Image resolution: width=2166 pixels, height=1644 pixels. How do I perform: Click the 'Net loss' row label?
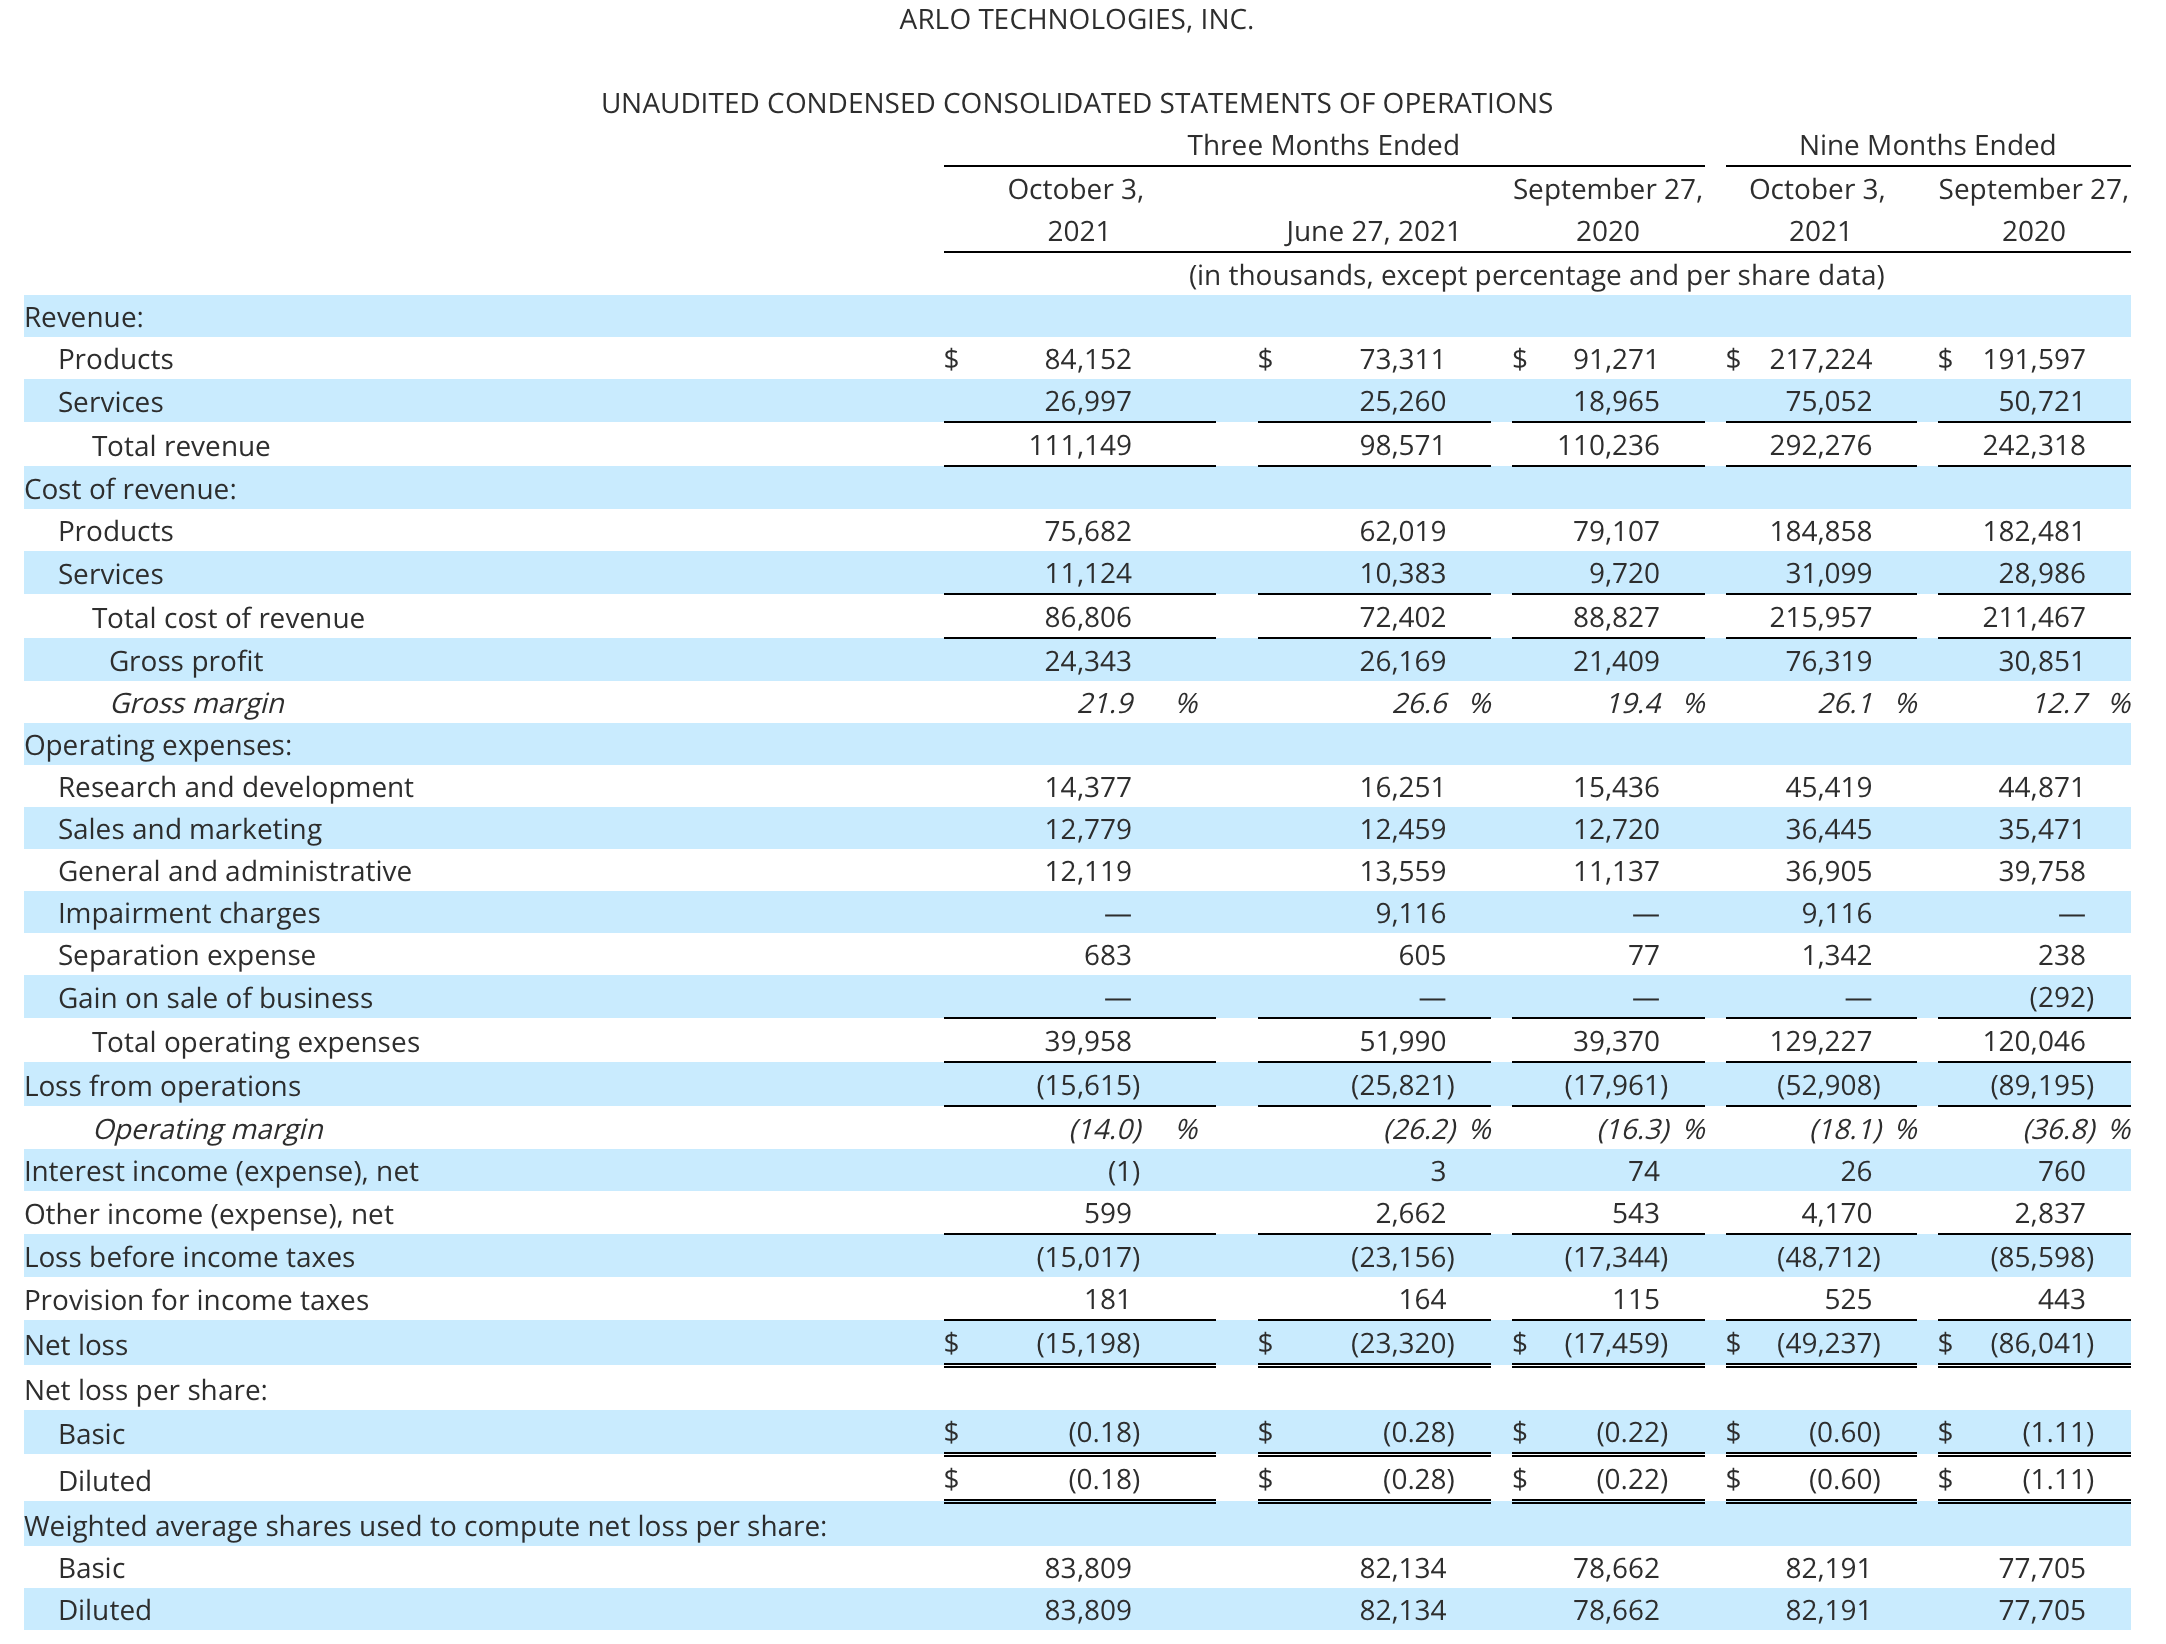[76, 1345]
